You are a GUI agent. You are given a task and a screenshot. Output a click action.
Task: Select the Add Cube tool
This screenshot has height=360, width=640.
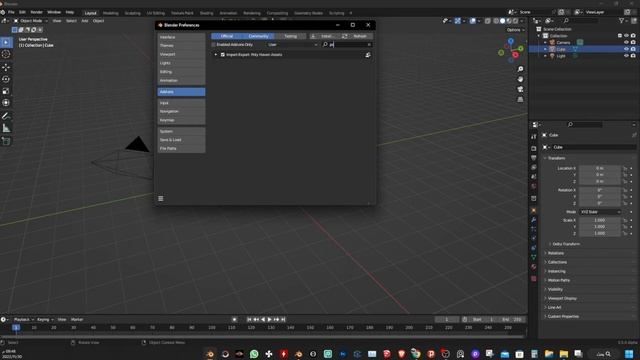[x=6, y=141]
